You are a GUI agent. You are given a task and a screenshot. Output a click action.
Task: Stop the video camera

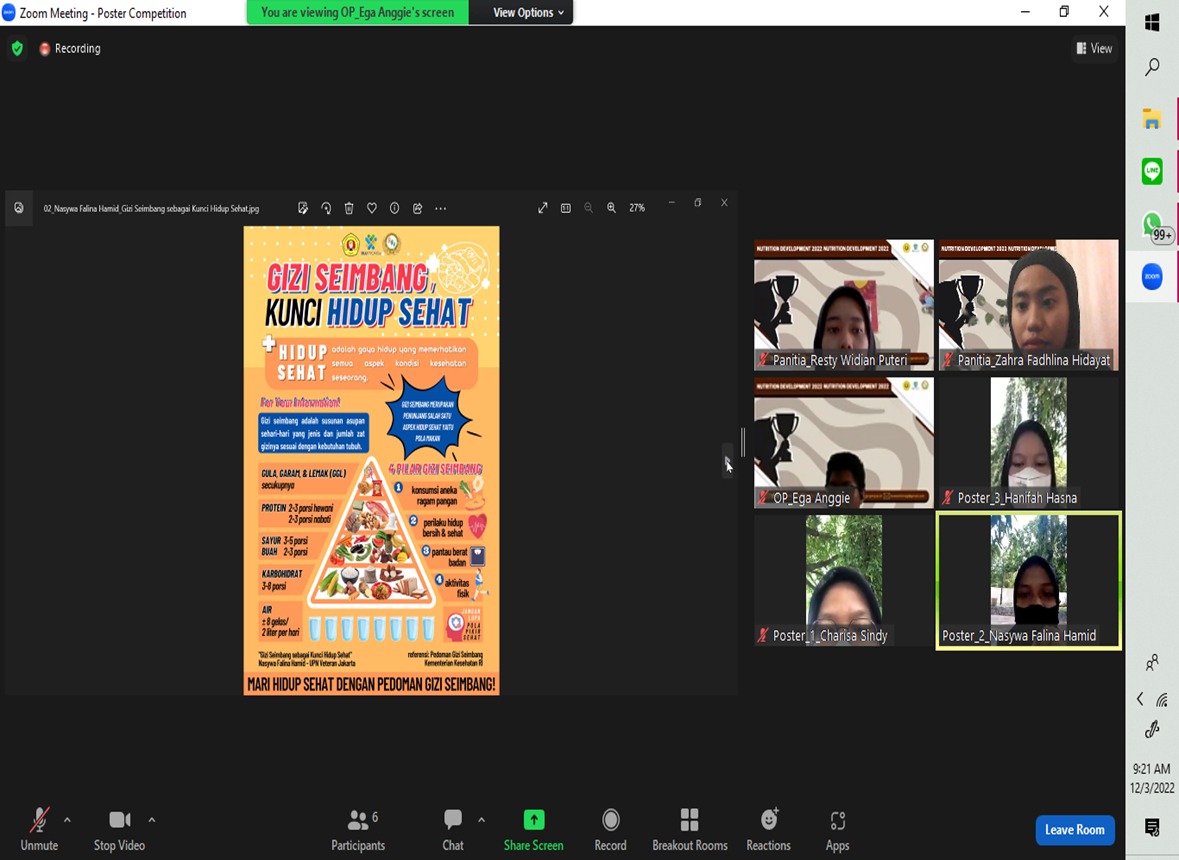[119, 830]
